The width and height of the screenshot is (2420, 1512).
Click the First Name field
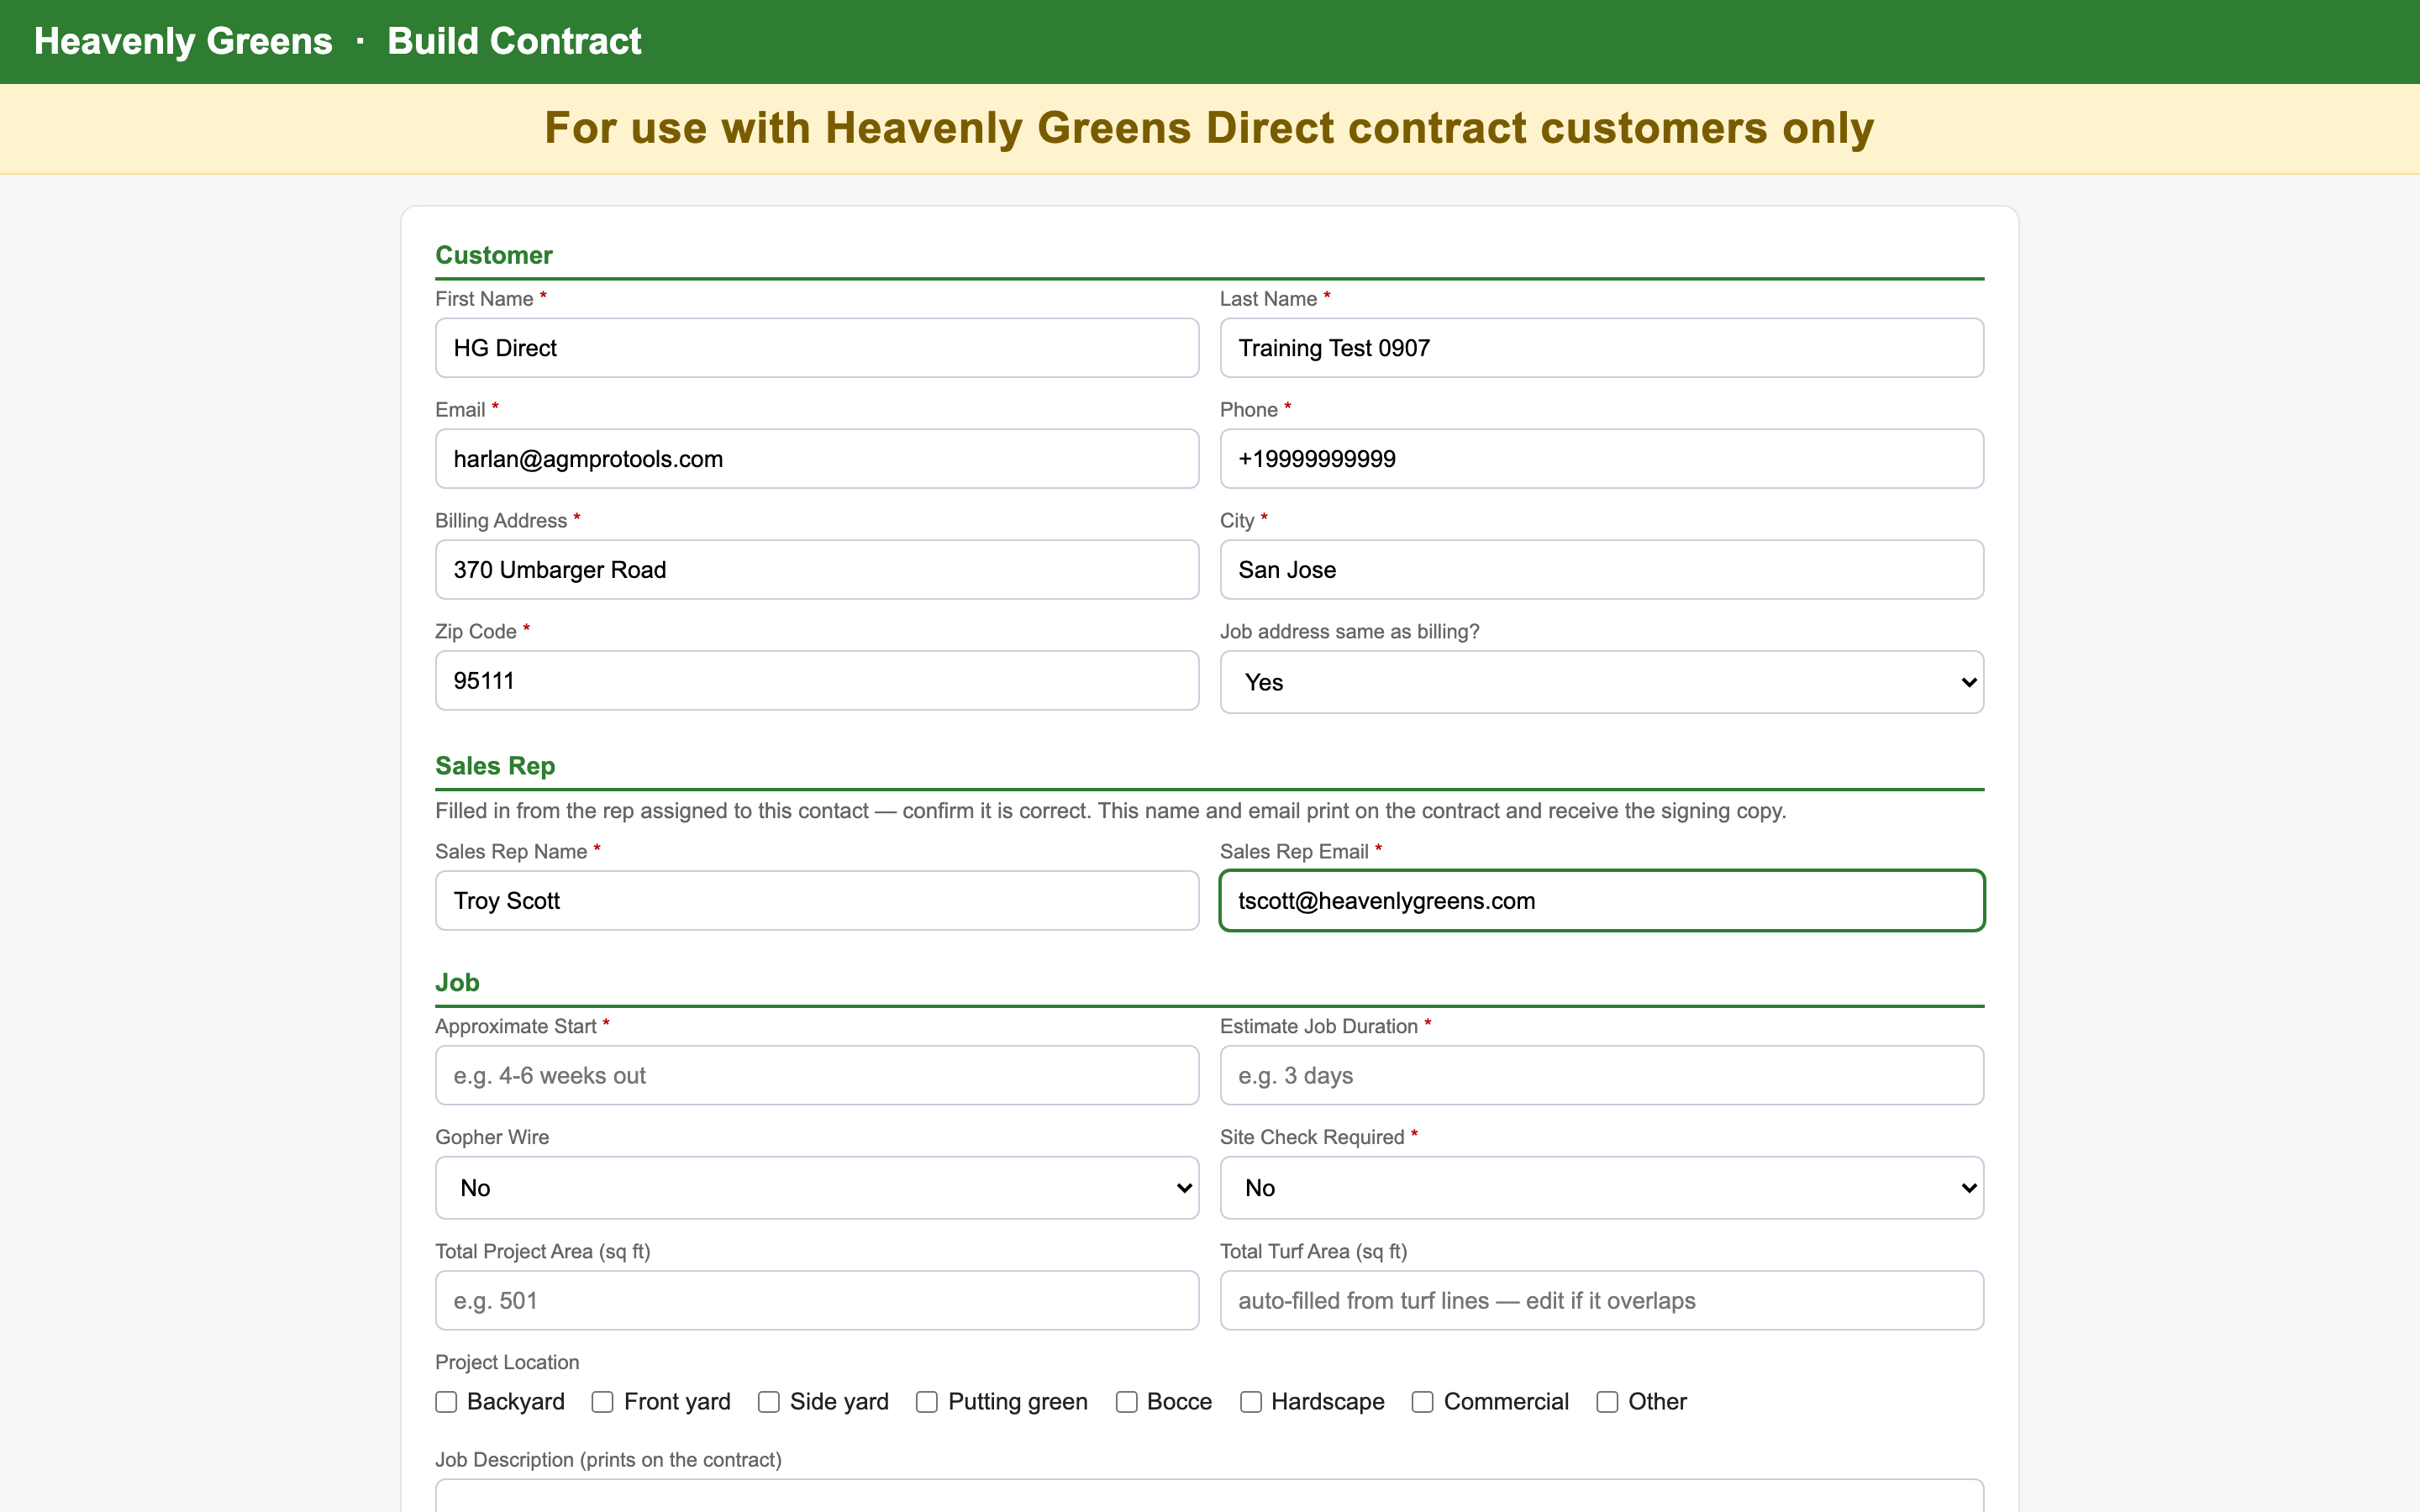817,348
